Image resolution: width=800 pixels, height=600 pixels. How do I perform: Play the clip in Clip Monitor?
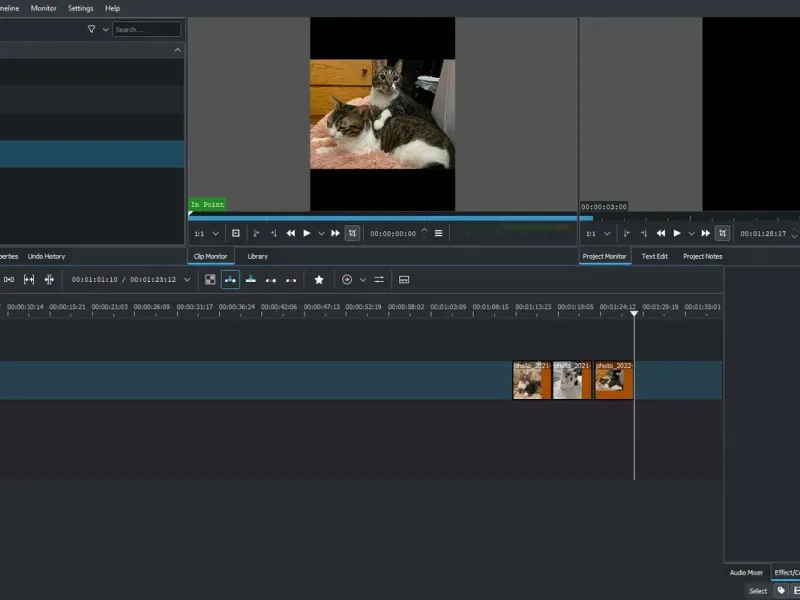[x=306, y=233]
